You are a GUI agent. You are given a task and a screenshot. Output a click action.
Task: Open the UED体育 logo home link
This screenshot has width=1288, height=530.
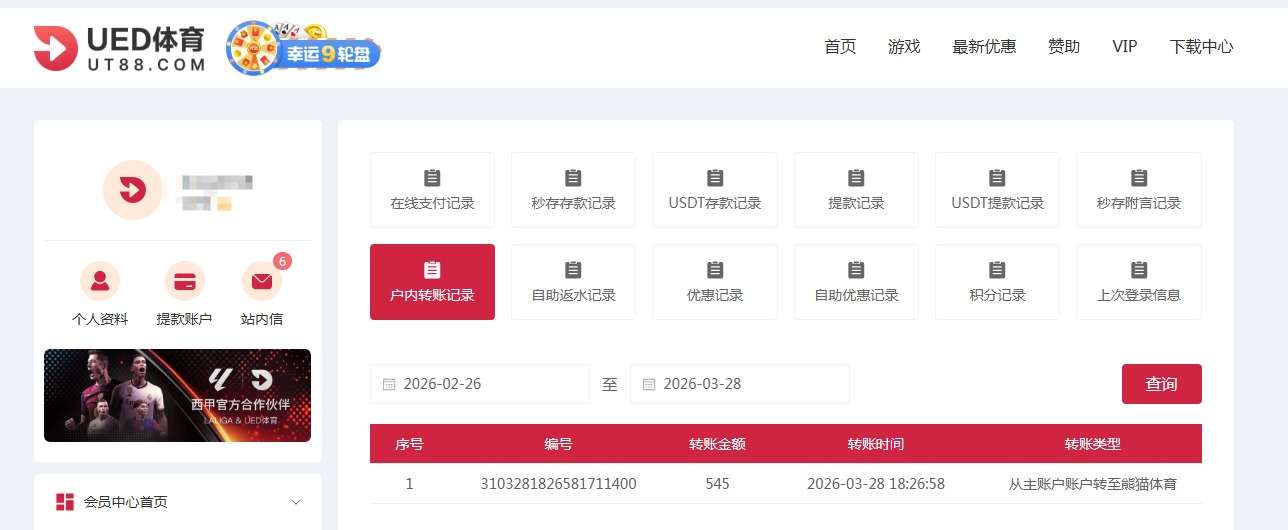[119, 48]
